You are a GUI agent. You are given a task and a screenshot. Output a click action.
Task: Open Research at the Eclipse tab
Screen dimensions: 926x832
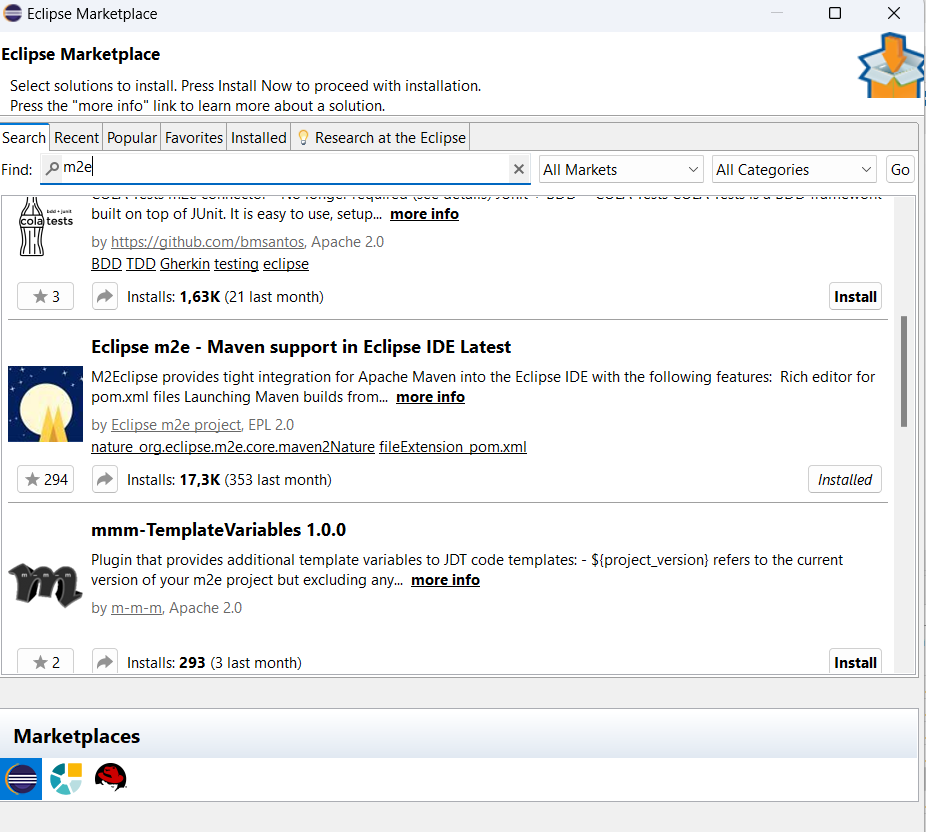[x=380, y=138]
